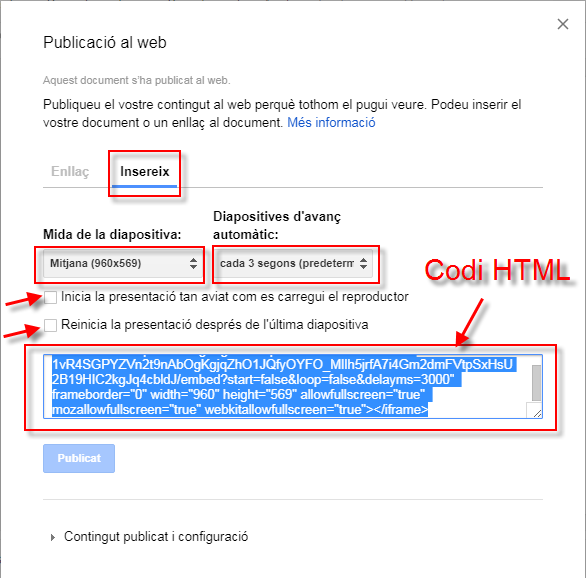Close the Publicació al web dialog

click(x=562, y=24)
